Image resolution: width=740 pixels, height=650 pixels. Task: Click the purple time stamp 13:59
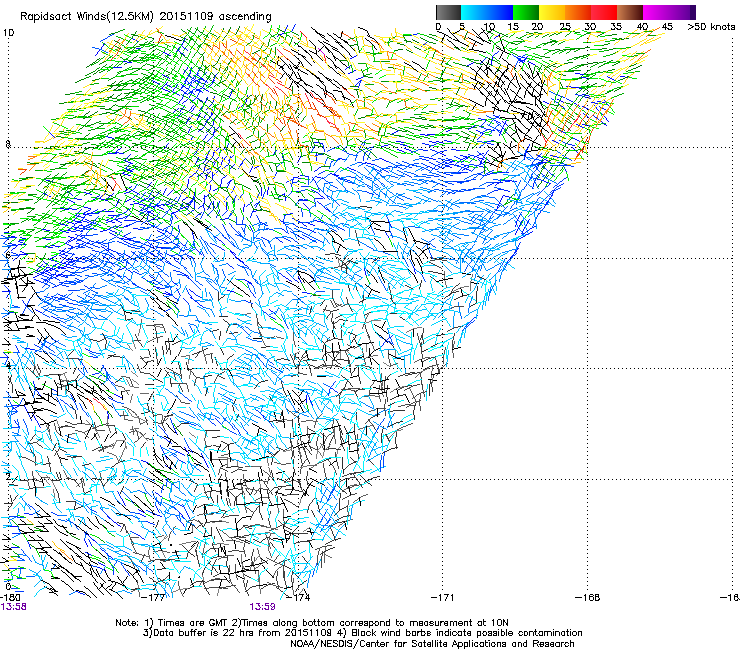point(262,607)
